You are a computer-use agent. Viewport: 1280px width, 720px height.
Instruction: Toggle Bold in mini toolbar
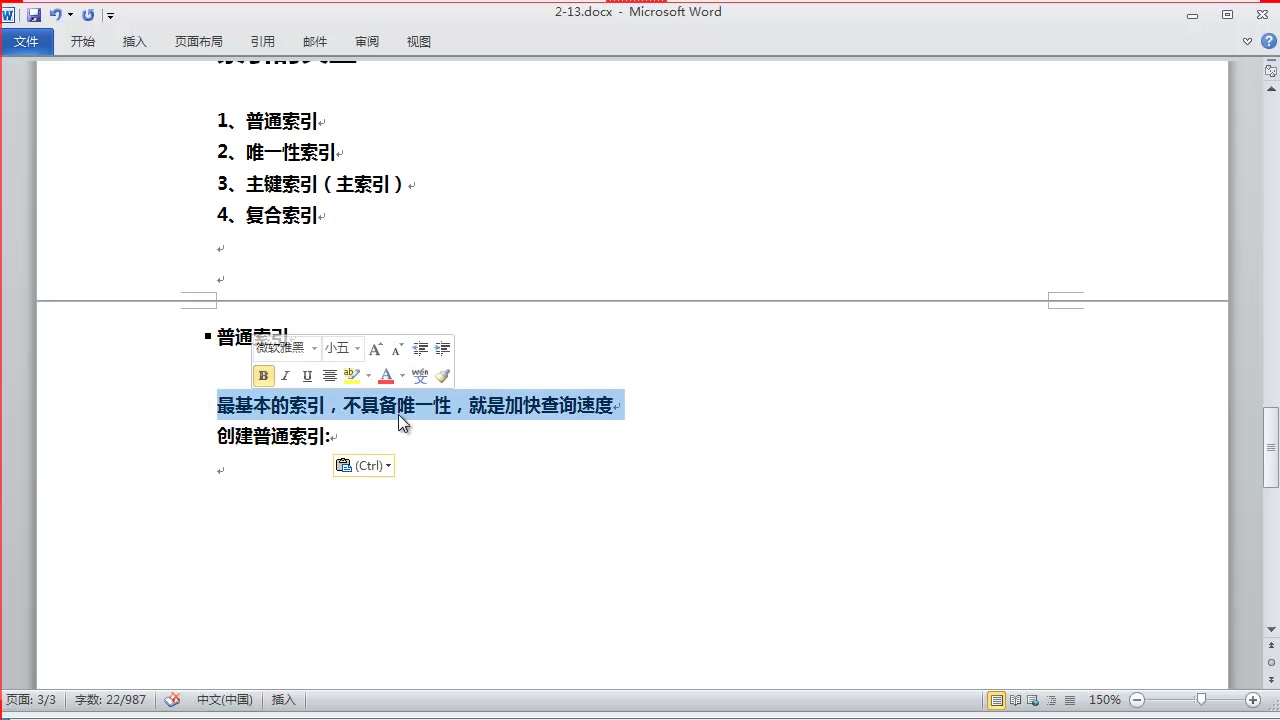(263, 376)
